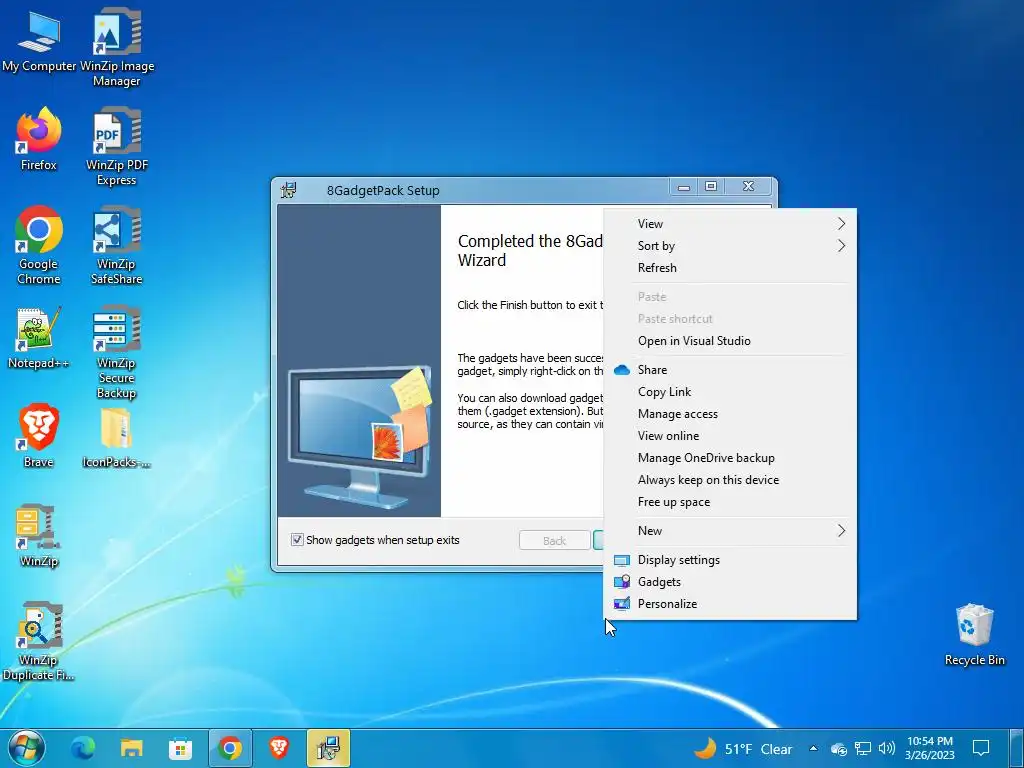
Task: Select Copy Link in the context menu
Action: 730,392
